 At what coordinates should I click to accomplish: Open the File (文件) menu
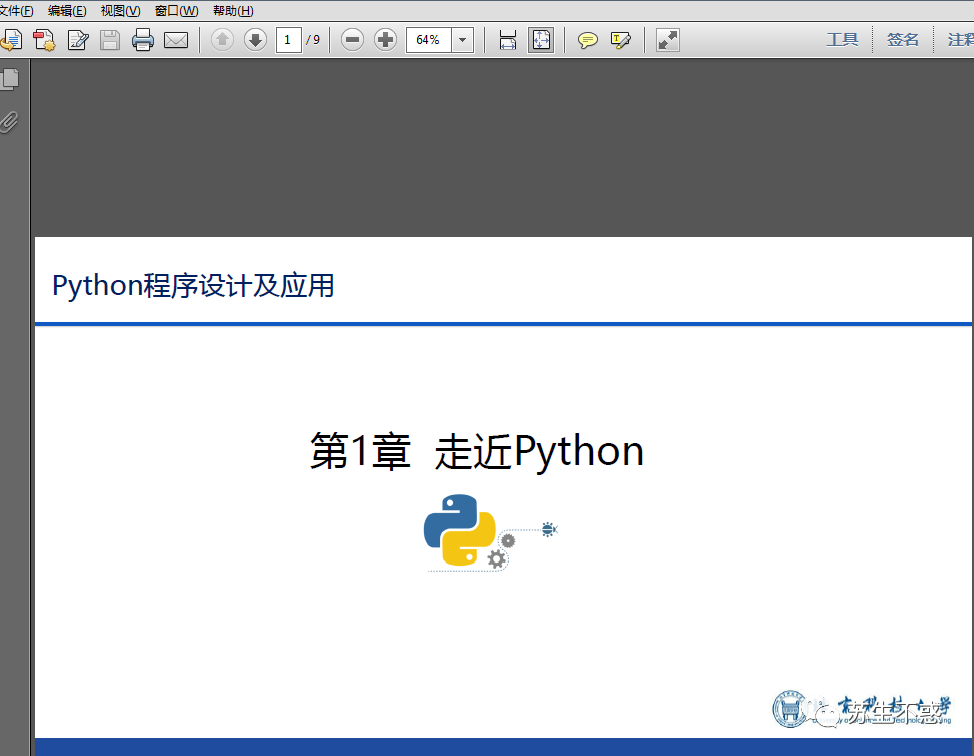[16, 11]
